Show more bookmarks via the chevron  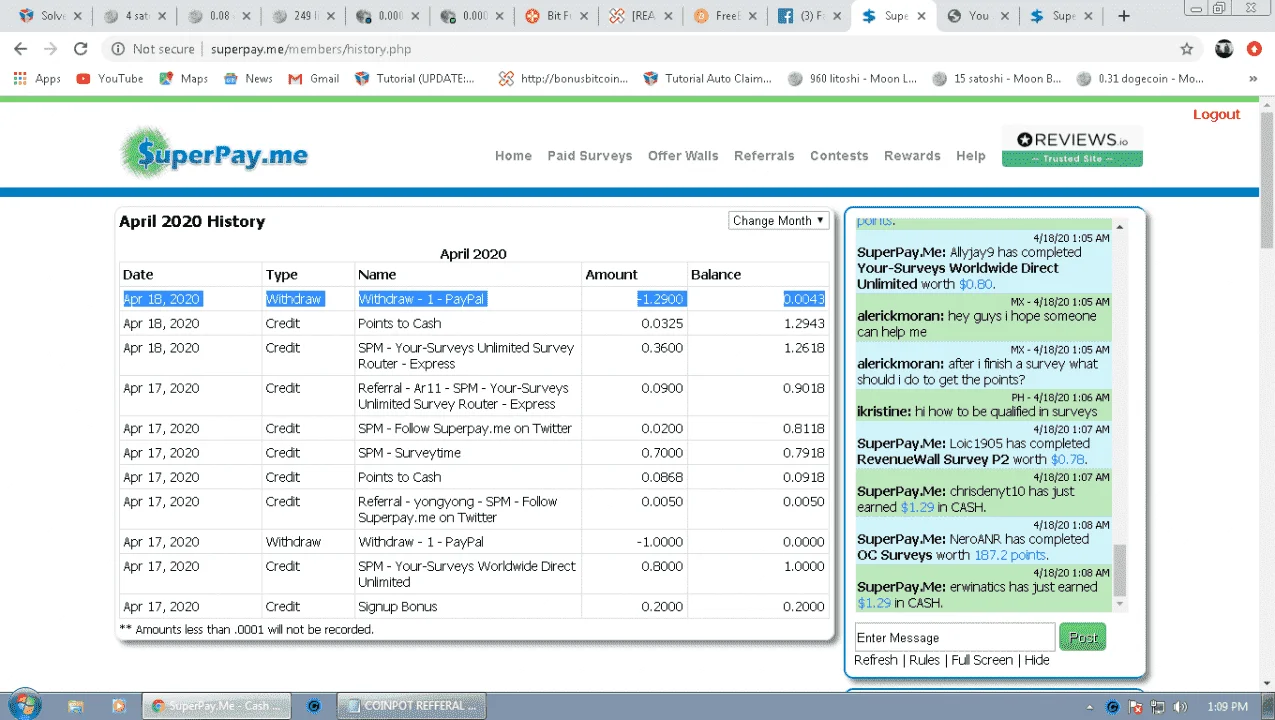[1254, 78]
